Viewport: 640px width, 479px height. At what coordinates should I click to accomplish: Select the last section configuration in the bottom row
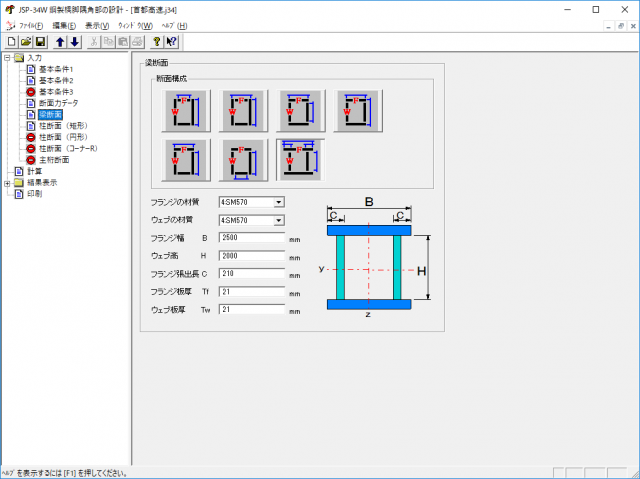coord(300,159)
